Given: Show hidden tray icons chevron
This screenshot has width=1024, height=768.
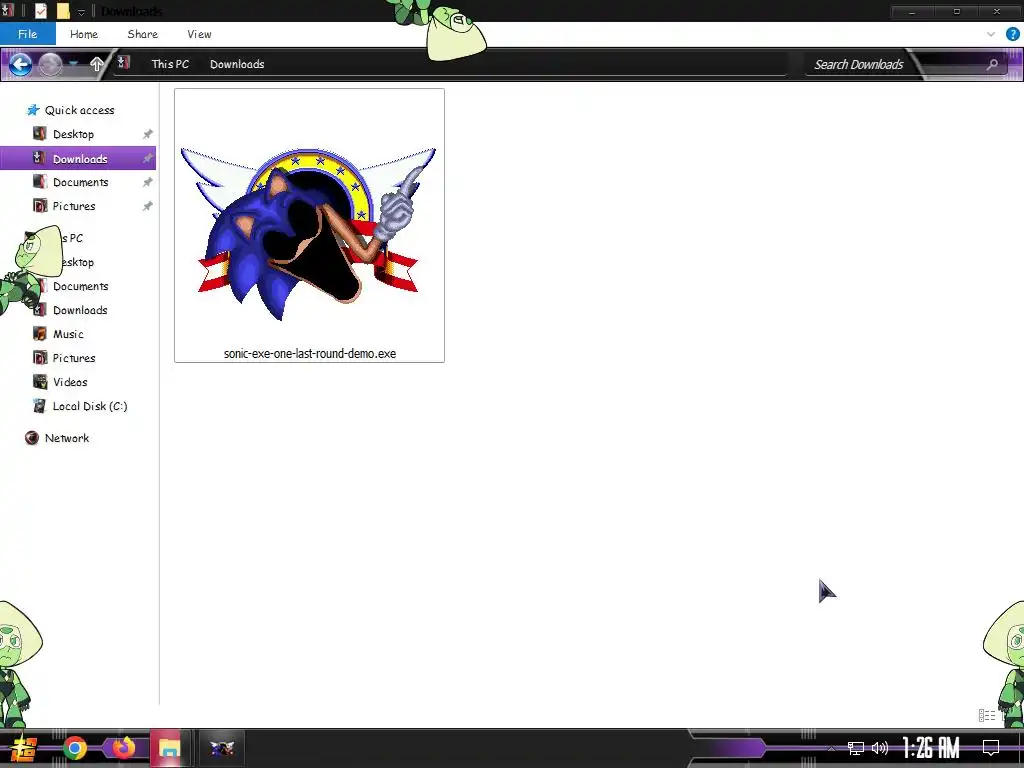Looking at the screenshot, I should click(831, 748).
